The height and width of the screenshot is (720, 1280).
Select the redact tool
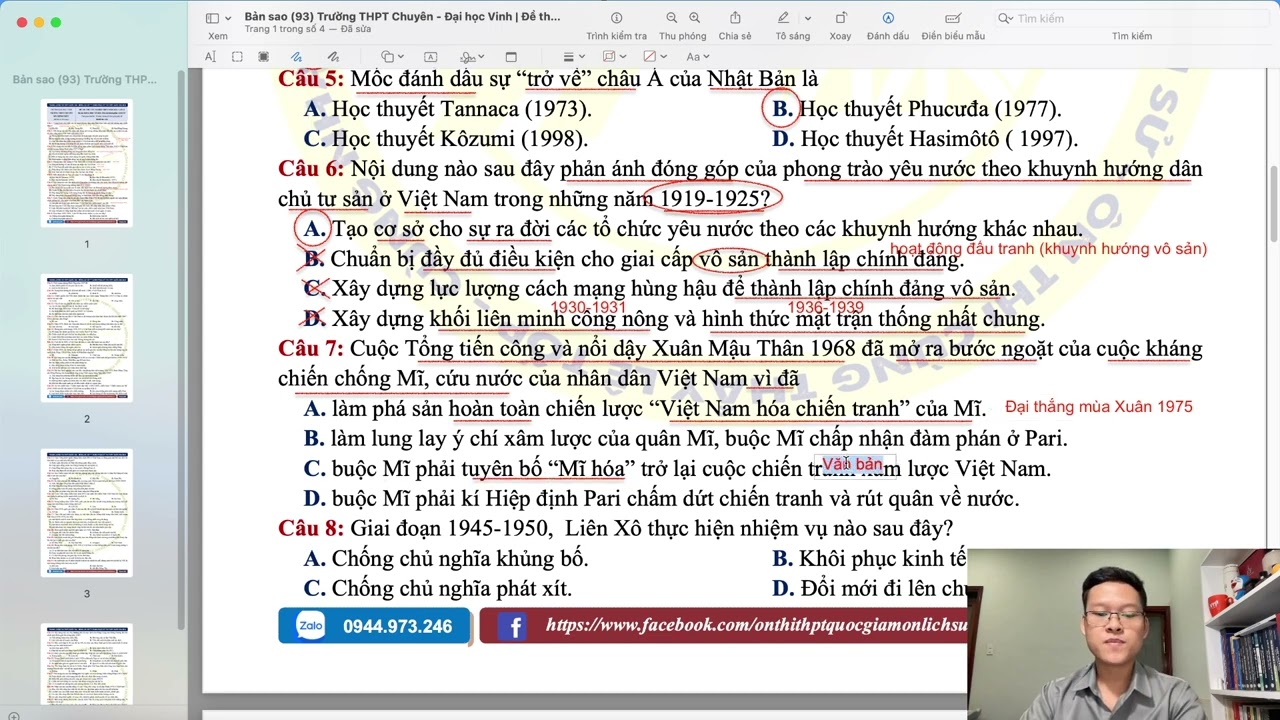coord(264,57)
